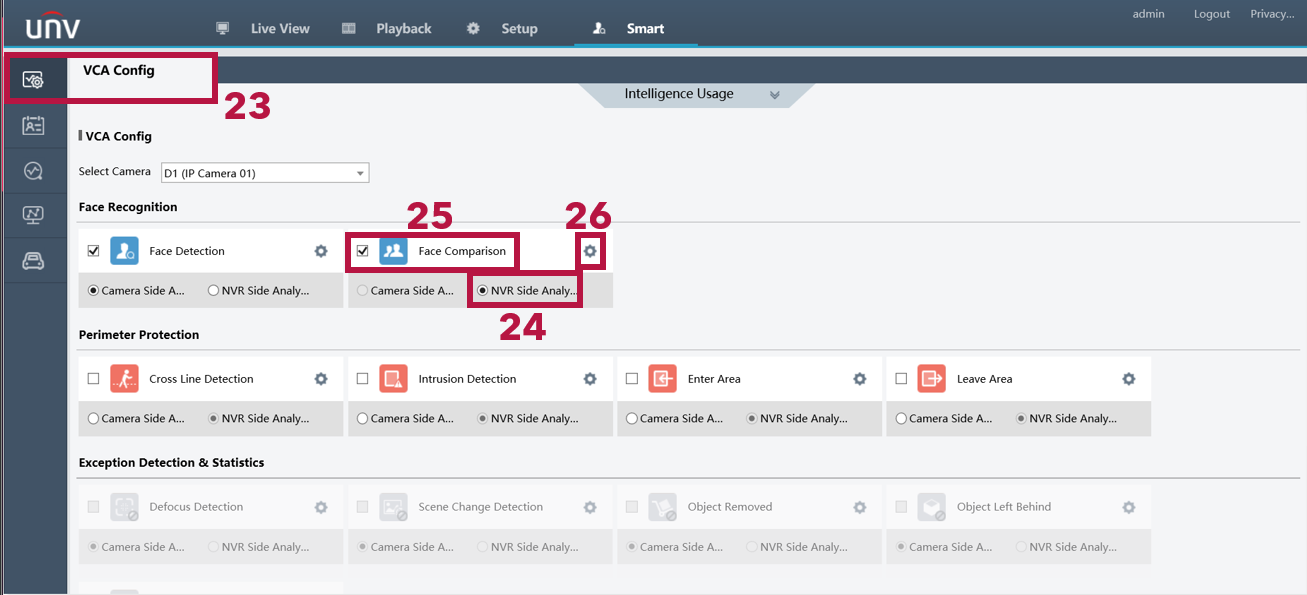Uncheck the Face Detection checkbox
This screenshot has width=1307, height=595.
(x=94, y=251)
